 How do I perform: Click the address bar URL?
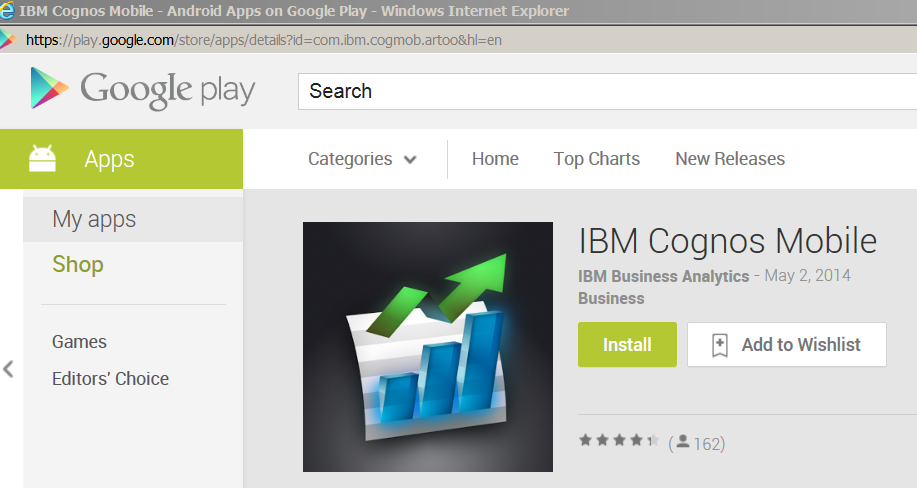pos(264,40)
